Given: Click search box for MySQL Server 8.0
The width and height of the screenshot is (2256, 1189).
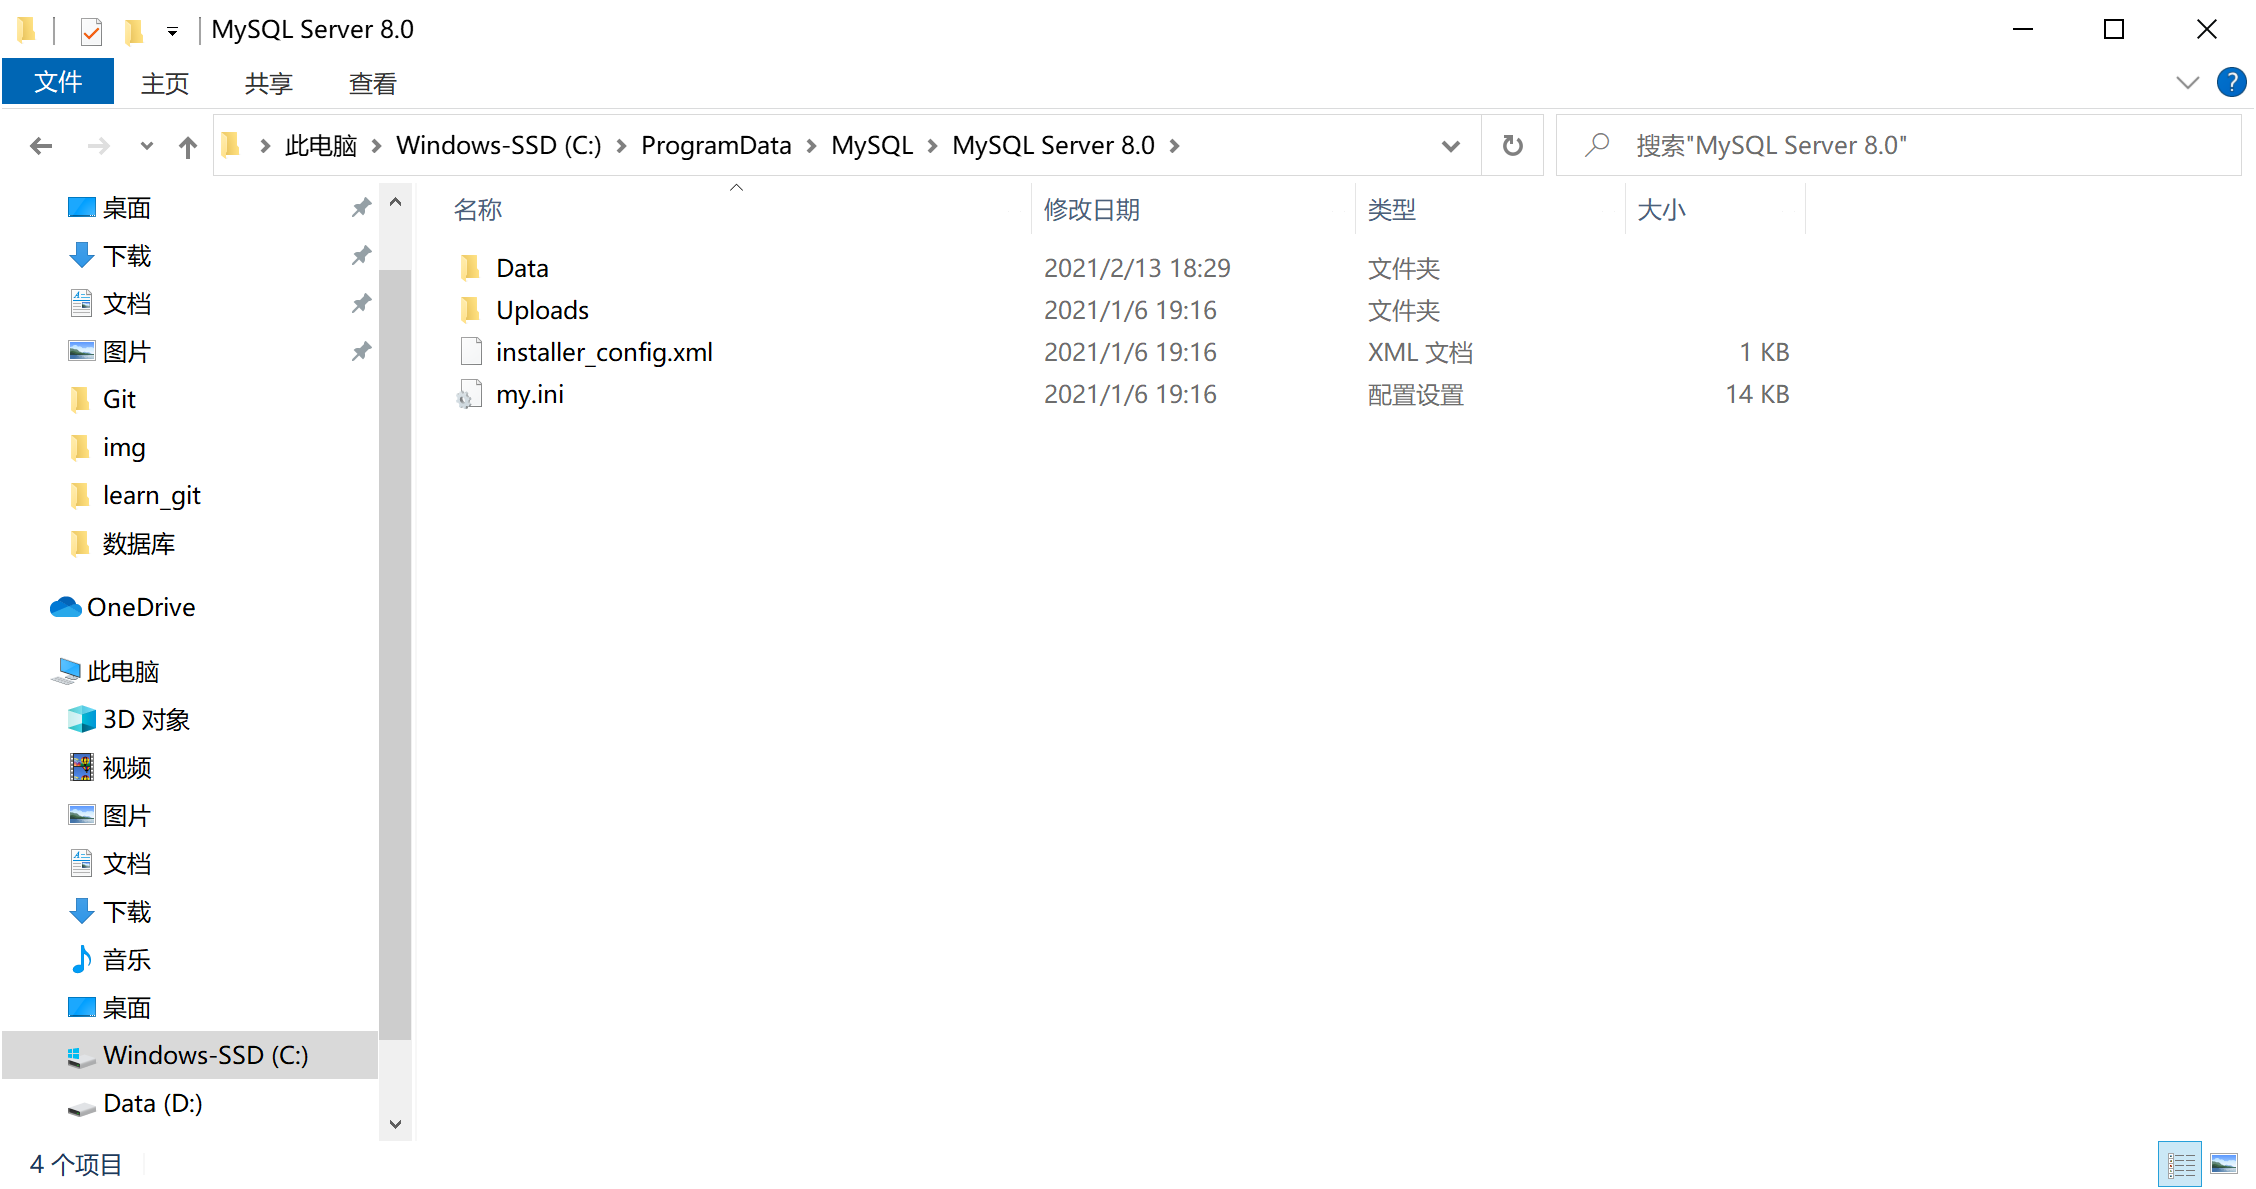Looking at the screenshot, I should pyautogui.click(x=1900, y=146).
